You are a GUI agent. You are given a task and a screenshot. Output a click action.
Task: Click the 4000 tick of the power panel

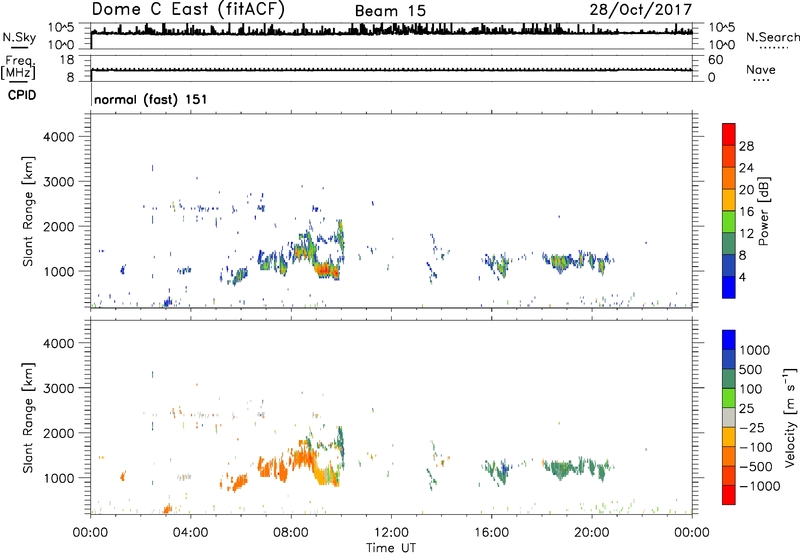click(x=58, y=137)
